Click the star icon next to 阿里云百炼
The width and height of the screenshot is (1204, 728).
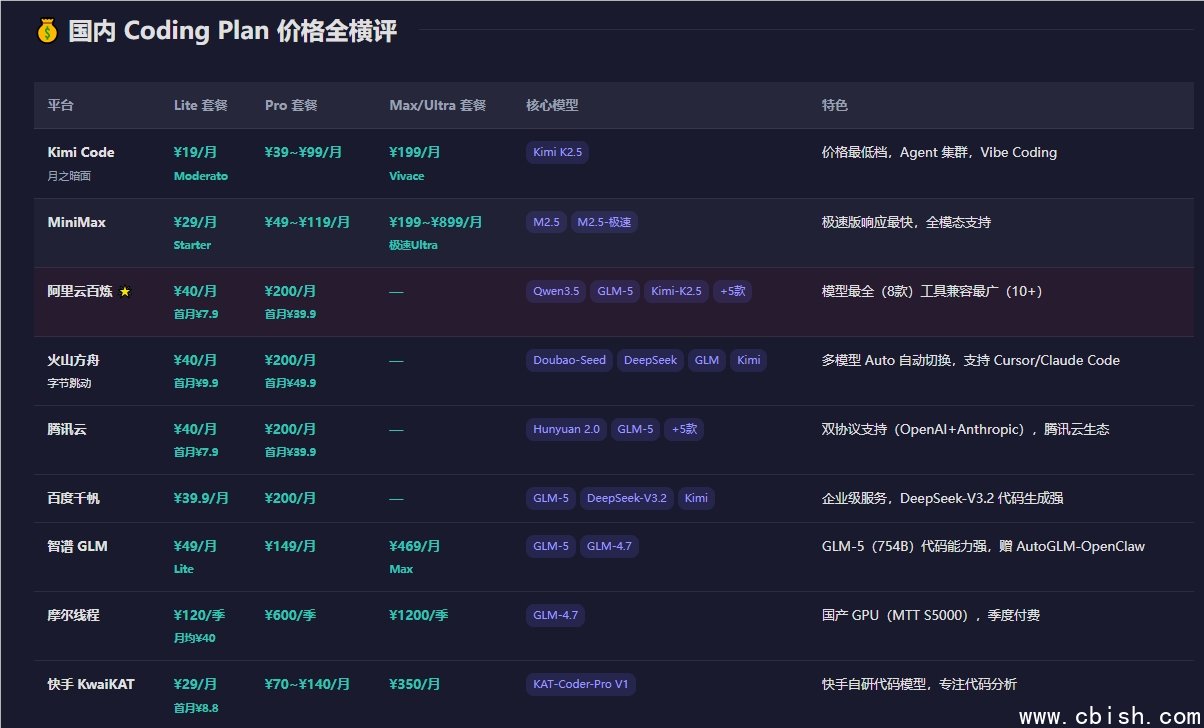click(x=125, y=292)
